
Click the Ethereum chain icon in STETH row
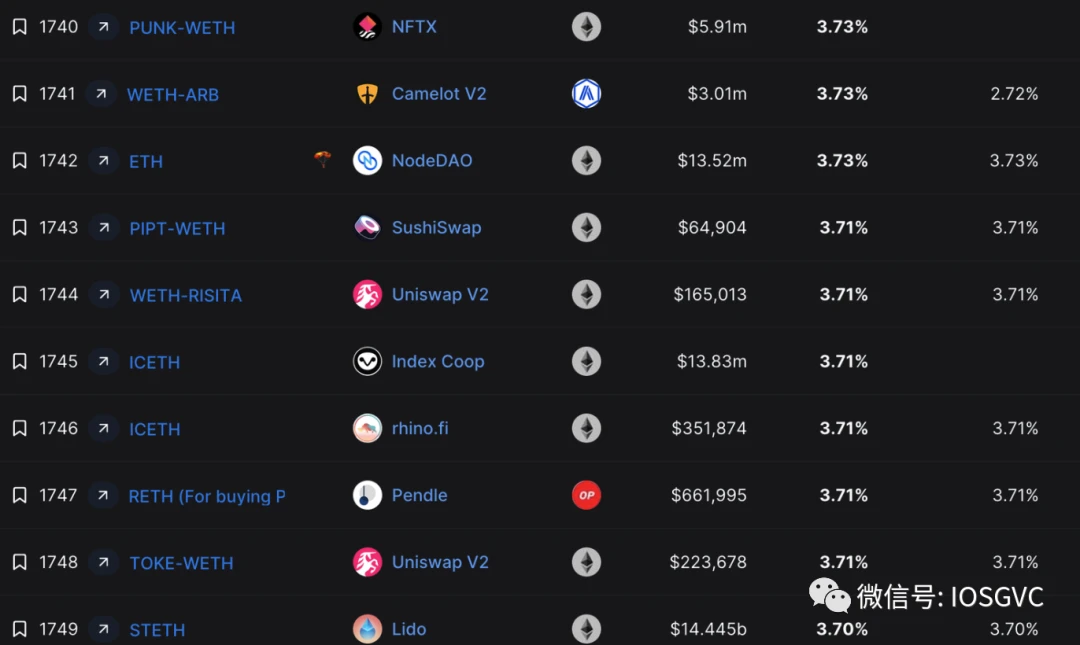tap(586, 629)
